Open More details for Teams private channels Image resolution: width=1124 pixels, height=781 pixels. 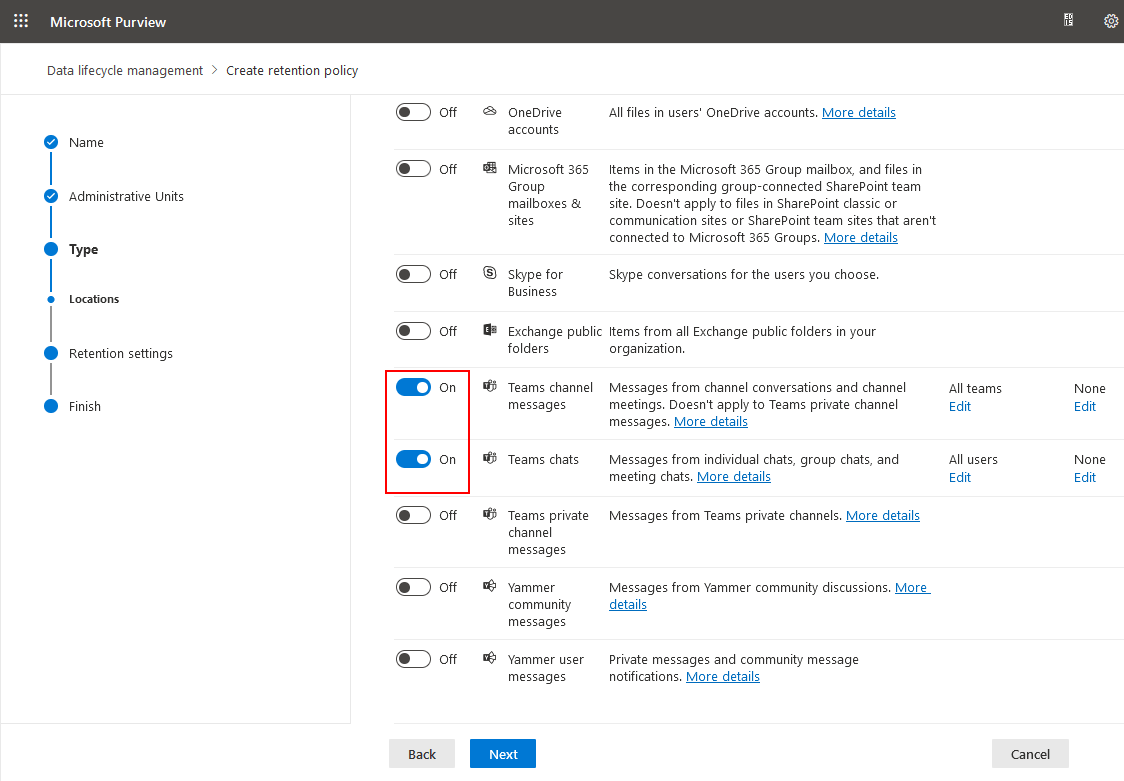pyautogui.click(x=883, y=515)
